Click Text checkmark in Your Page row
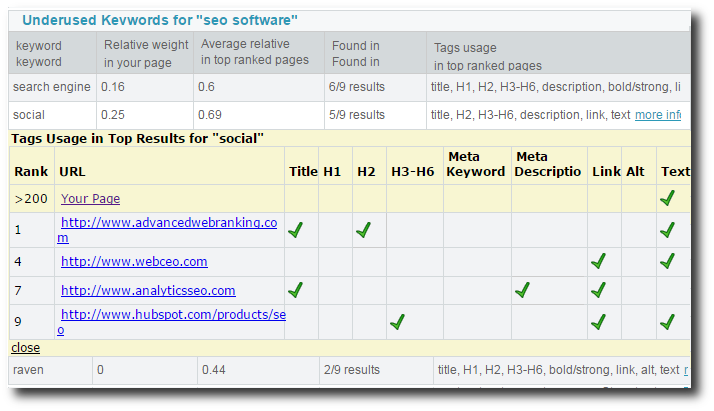Viewport: 714px width, 411px height. (x=668, y=198)
